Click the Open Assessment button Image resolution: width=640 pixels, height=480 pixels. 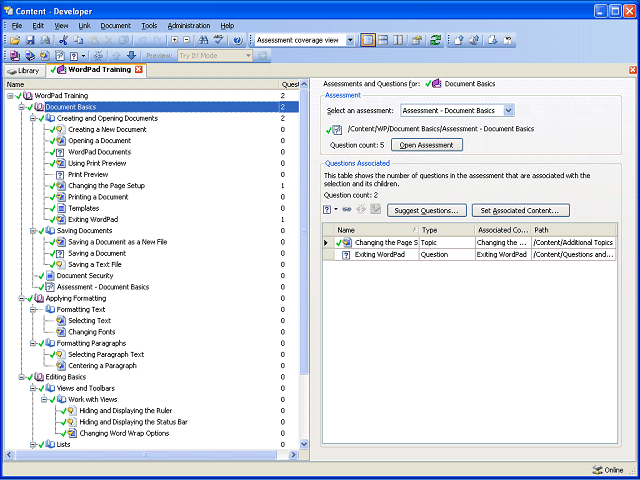coord(427,145)
